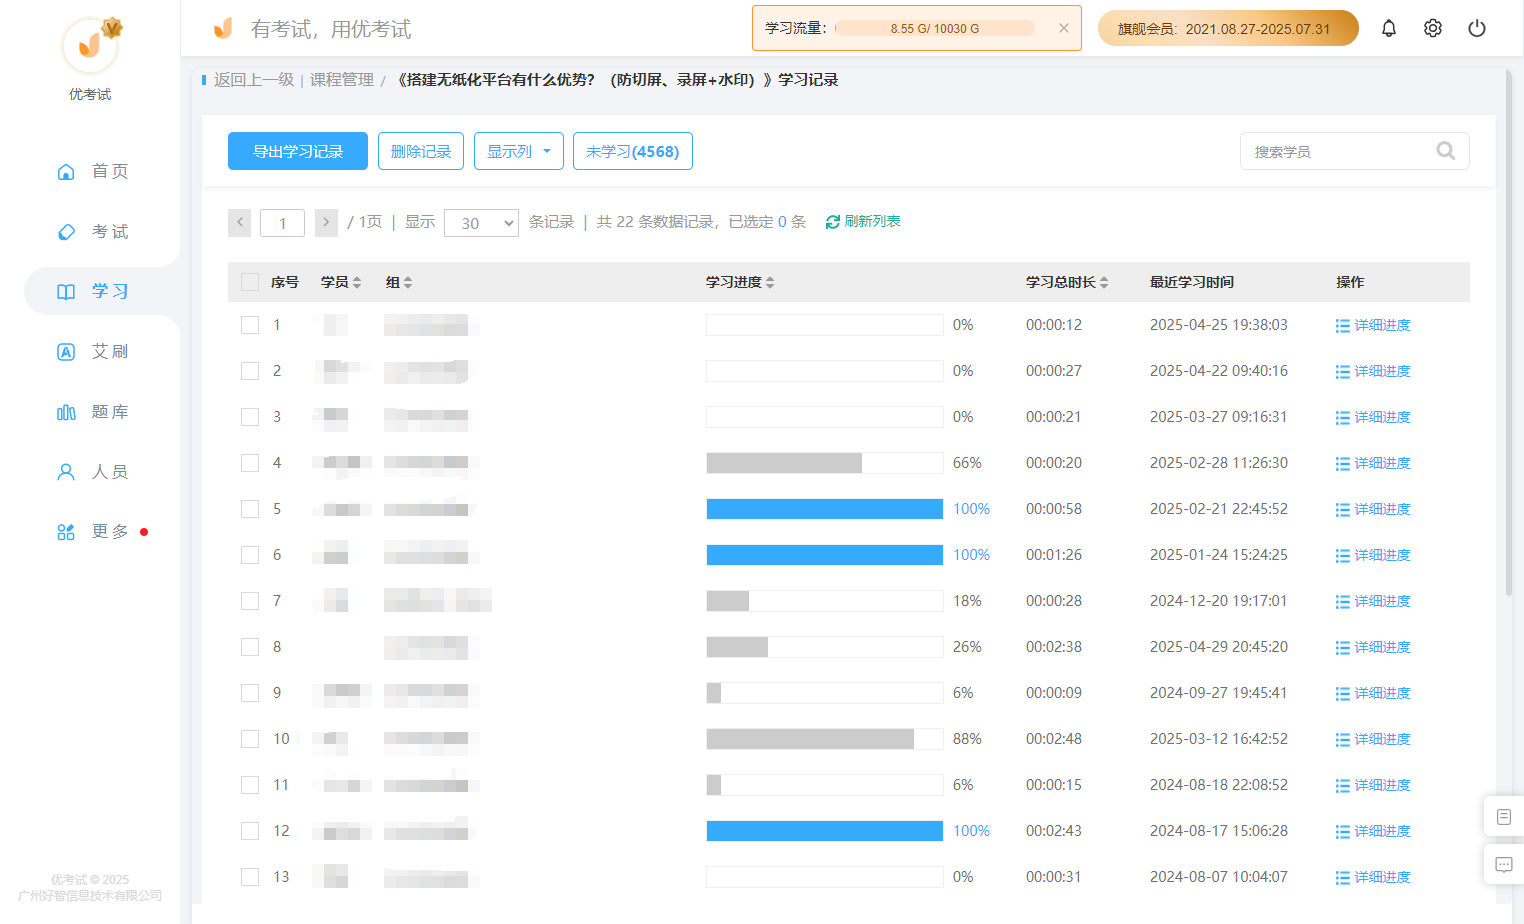The width and height of the screenshot is (1524, 924).
Task: Go to previous page arrow
Action: click(239, 222)
